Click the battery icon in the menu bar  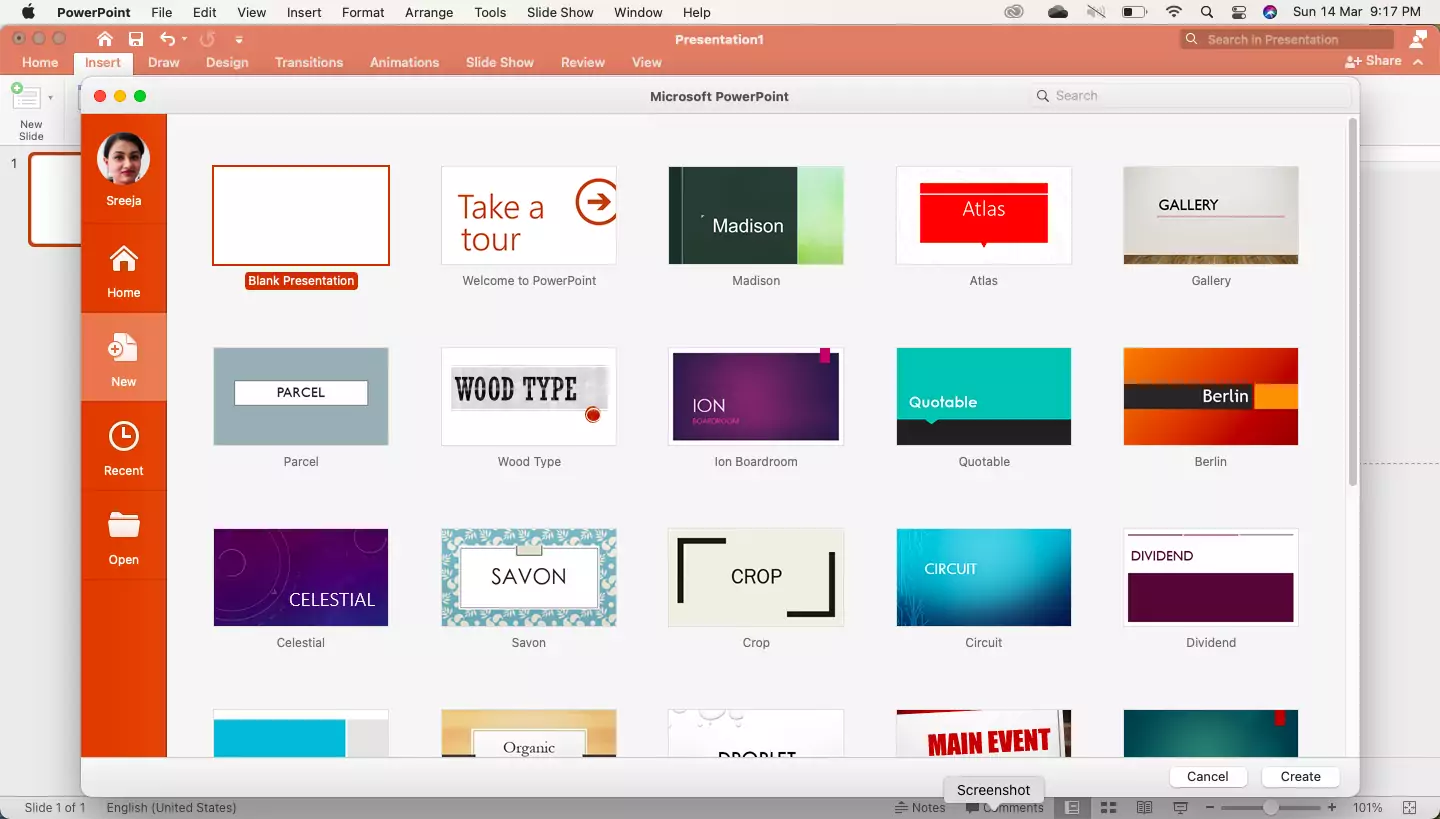(x=1134, y=12)
